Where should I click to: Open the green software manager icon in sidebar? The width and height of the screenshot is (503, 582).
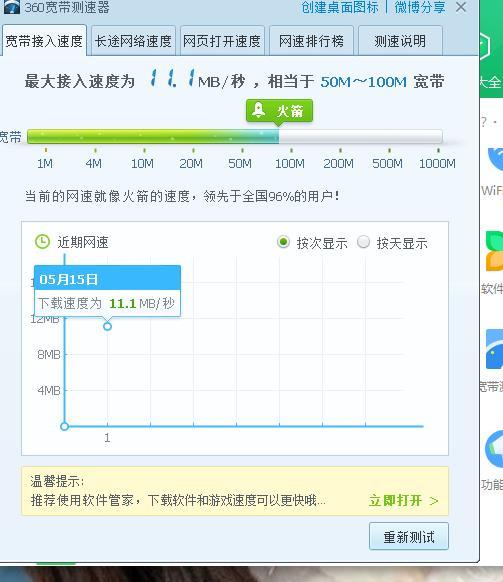[494, 251]
